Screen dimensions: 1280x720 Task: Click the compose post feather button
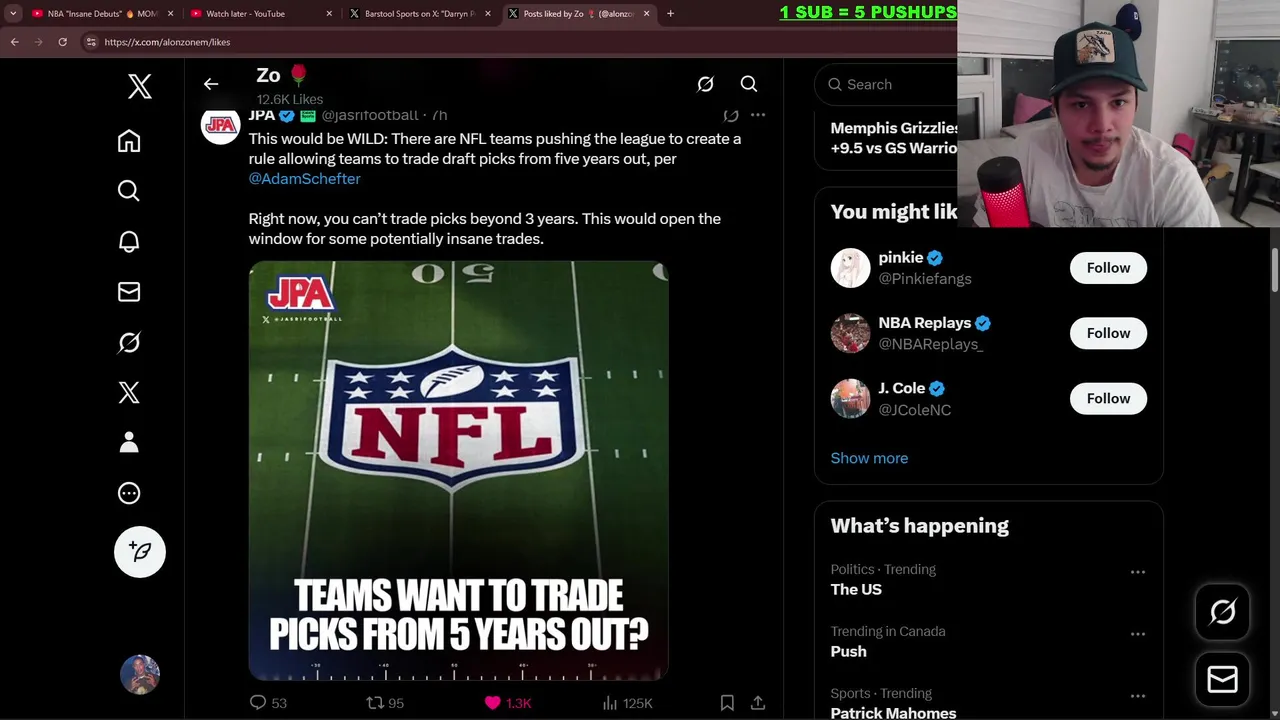[x=140, y=551]
